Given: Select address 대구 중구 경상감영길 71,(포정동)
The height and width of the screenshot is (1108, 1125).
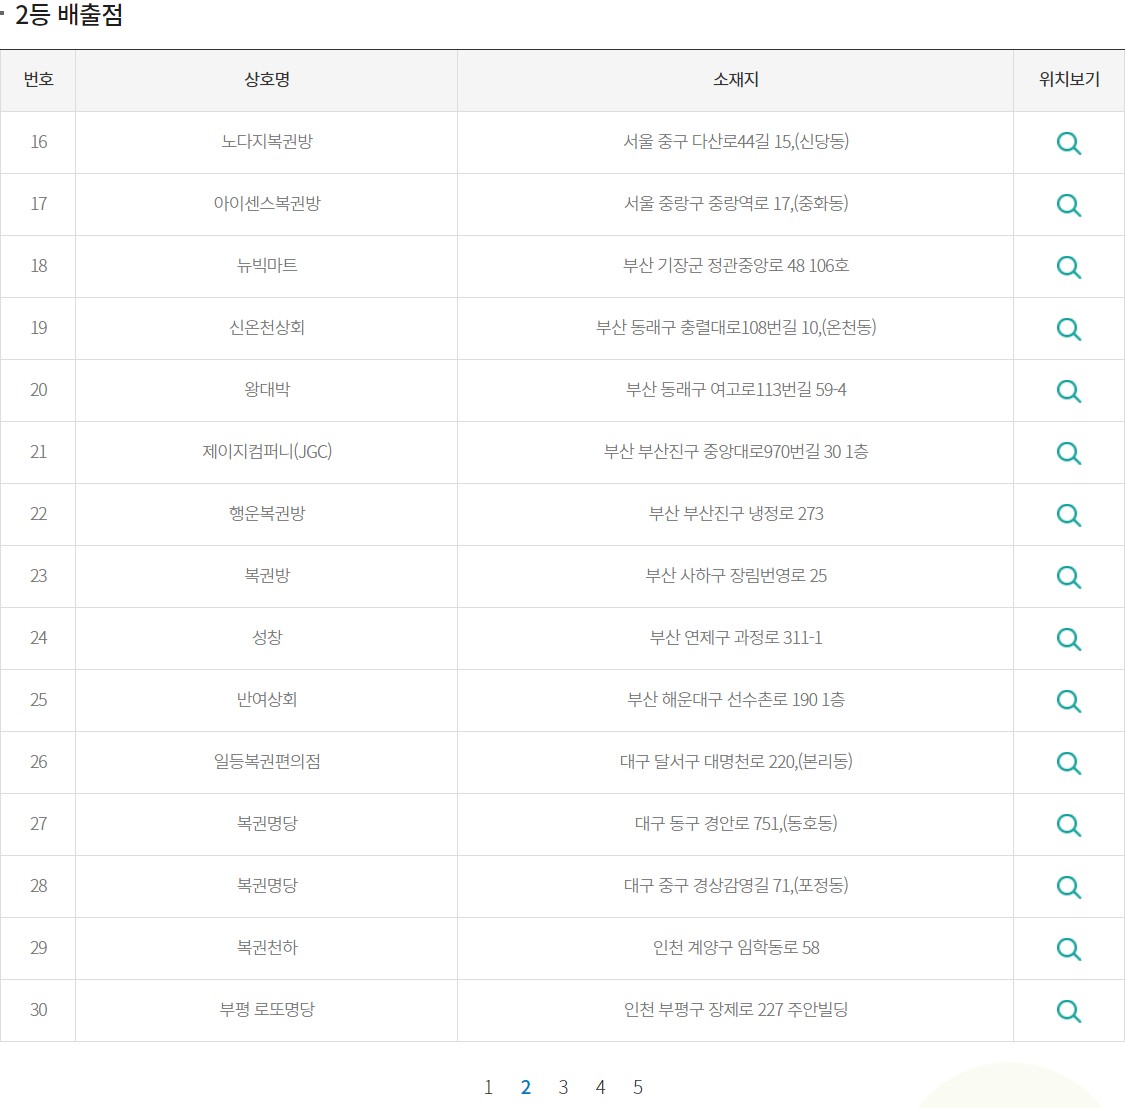Looking at the screenshot, I should coord(735,886).
